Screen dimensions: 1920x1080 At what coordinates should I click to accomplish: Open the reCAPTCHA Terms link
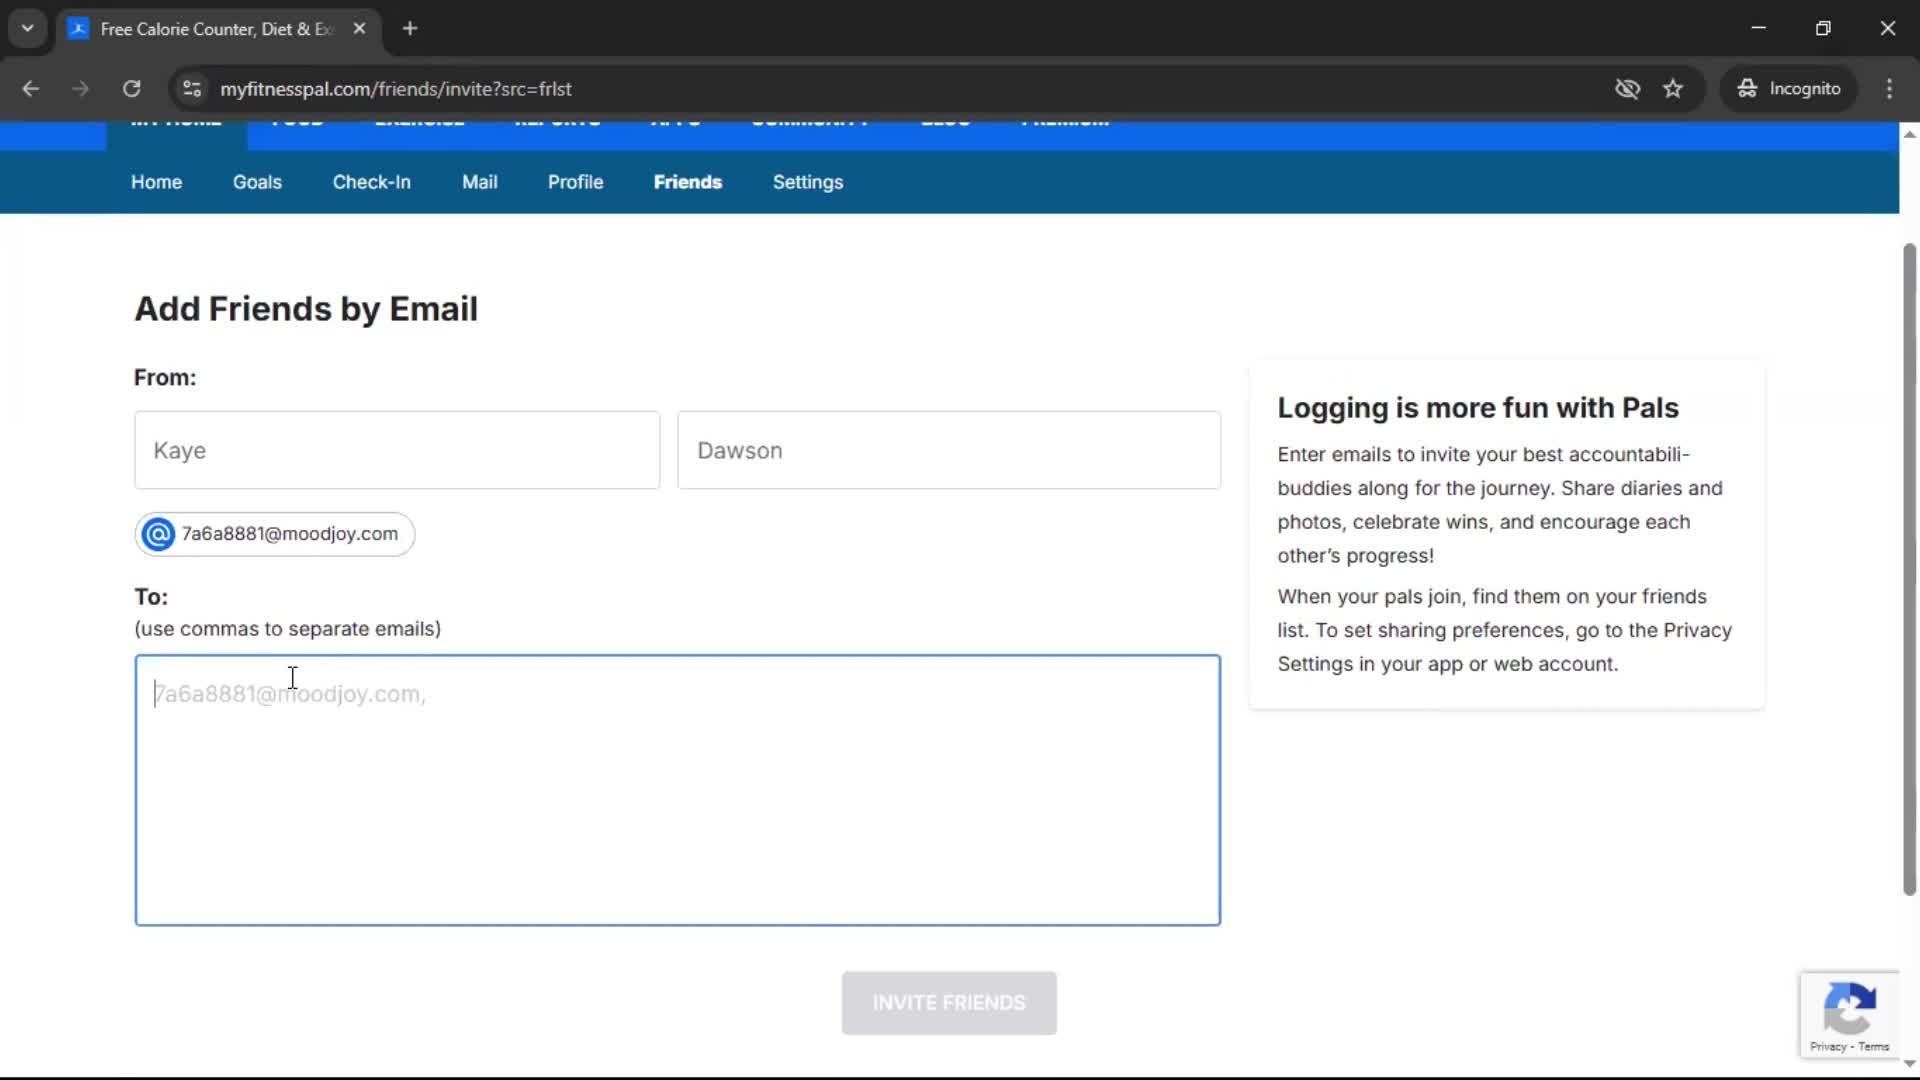(x=1874, y=1047)
